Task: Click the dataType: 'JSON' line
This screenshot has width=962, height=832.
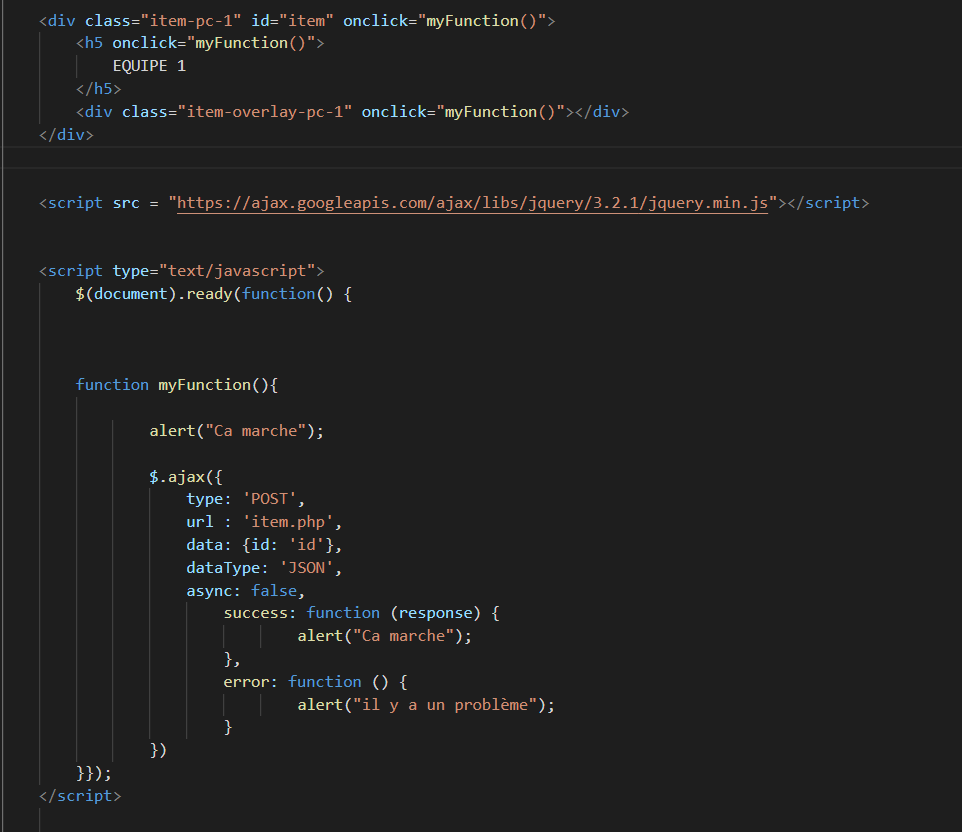Action: point(264,568)
